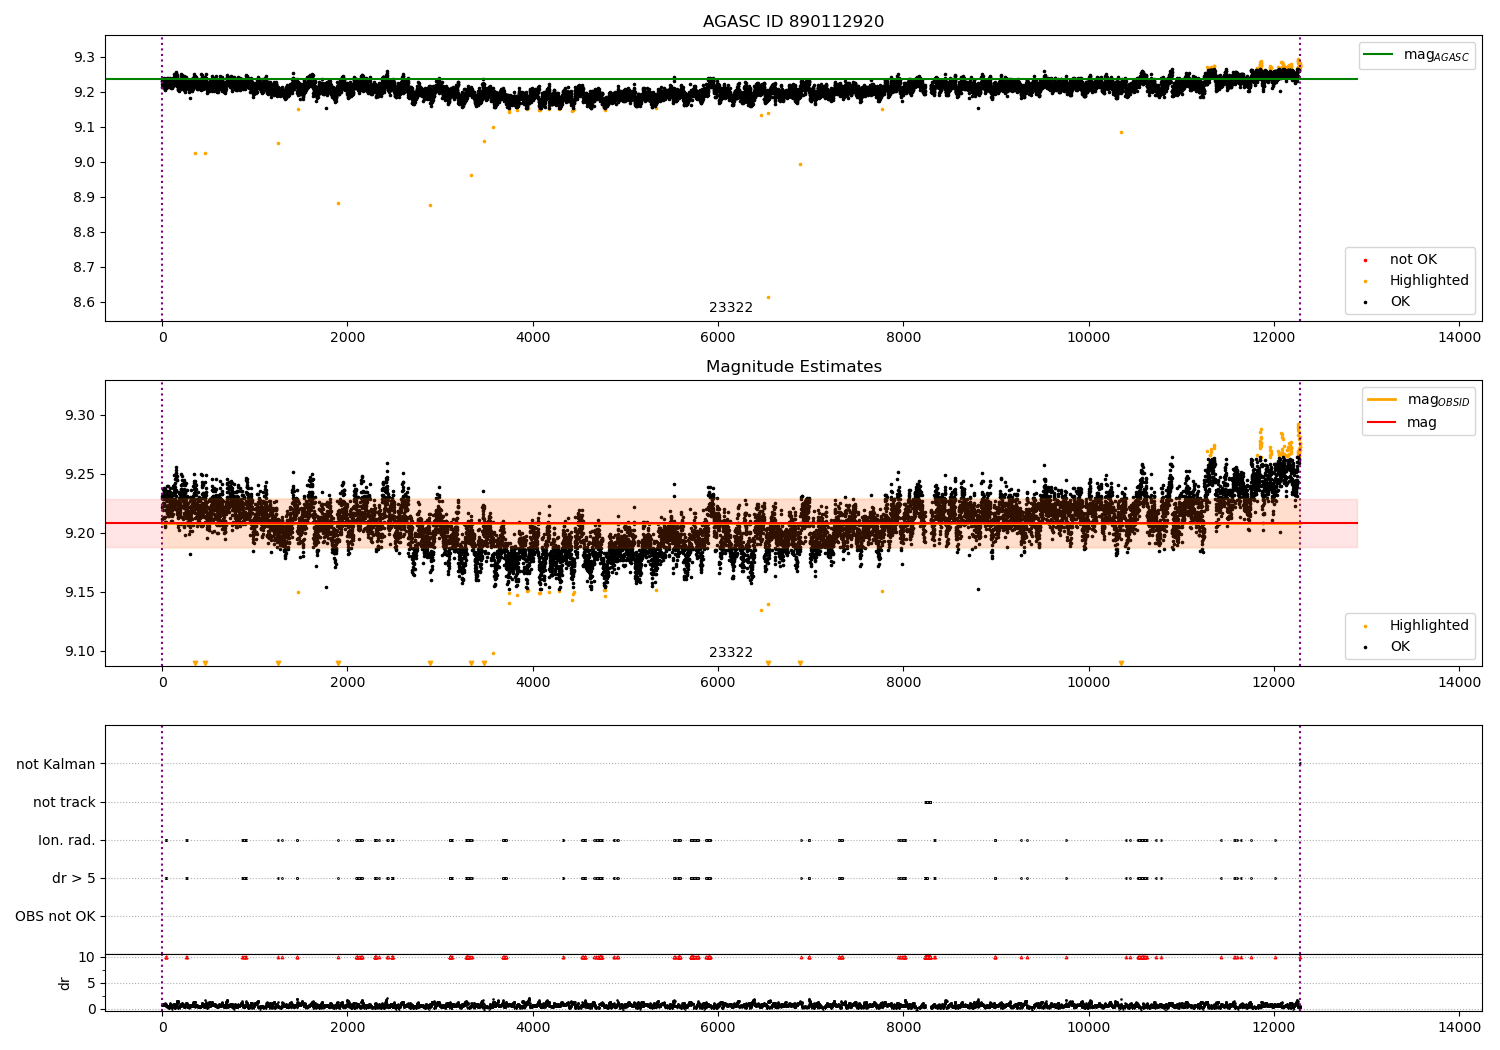Click the 9.0 y-tick in top plot

[84, 162]
